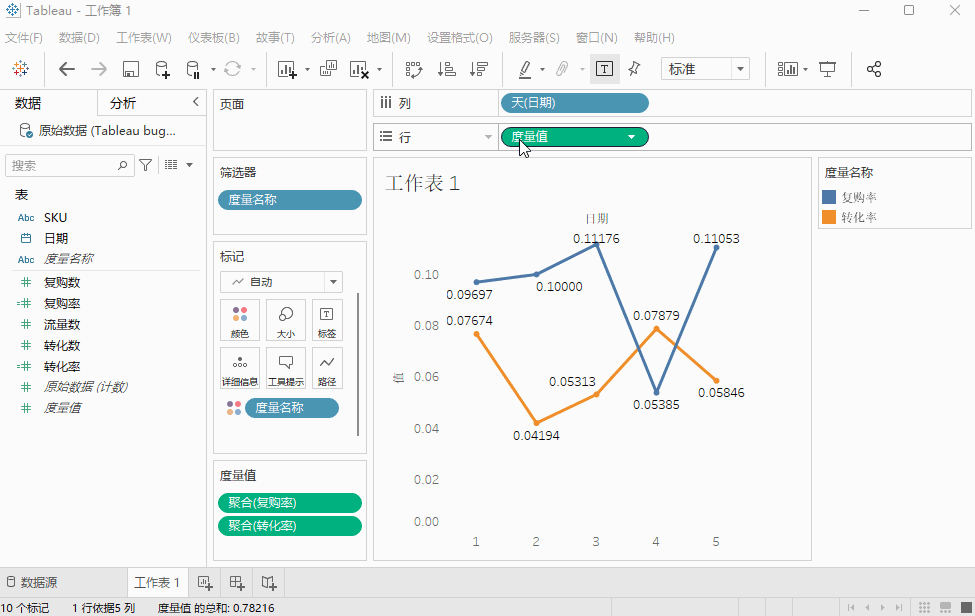Open the 文件(F) menu
Image resolution: width=975 pixels, height=616 pixels.
pos(24,38)
